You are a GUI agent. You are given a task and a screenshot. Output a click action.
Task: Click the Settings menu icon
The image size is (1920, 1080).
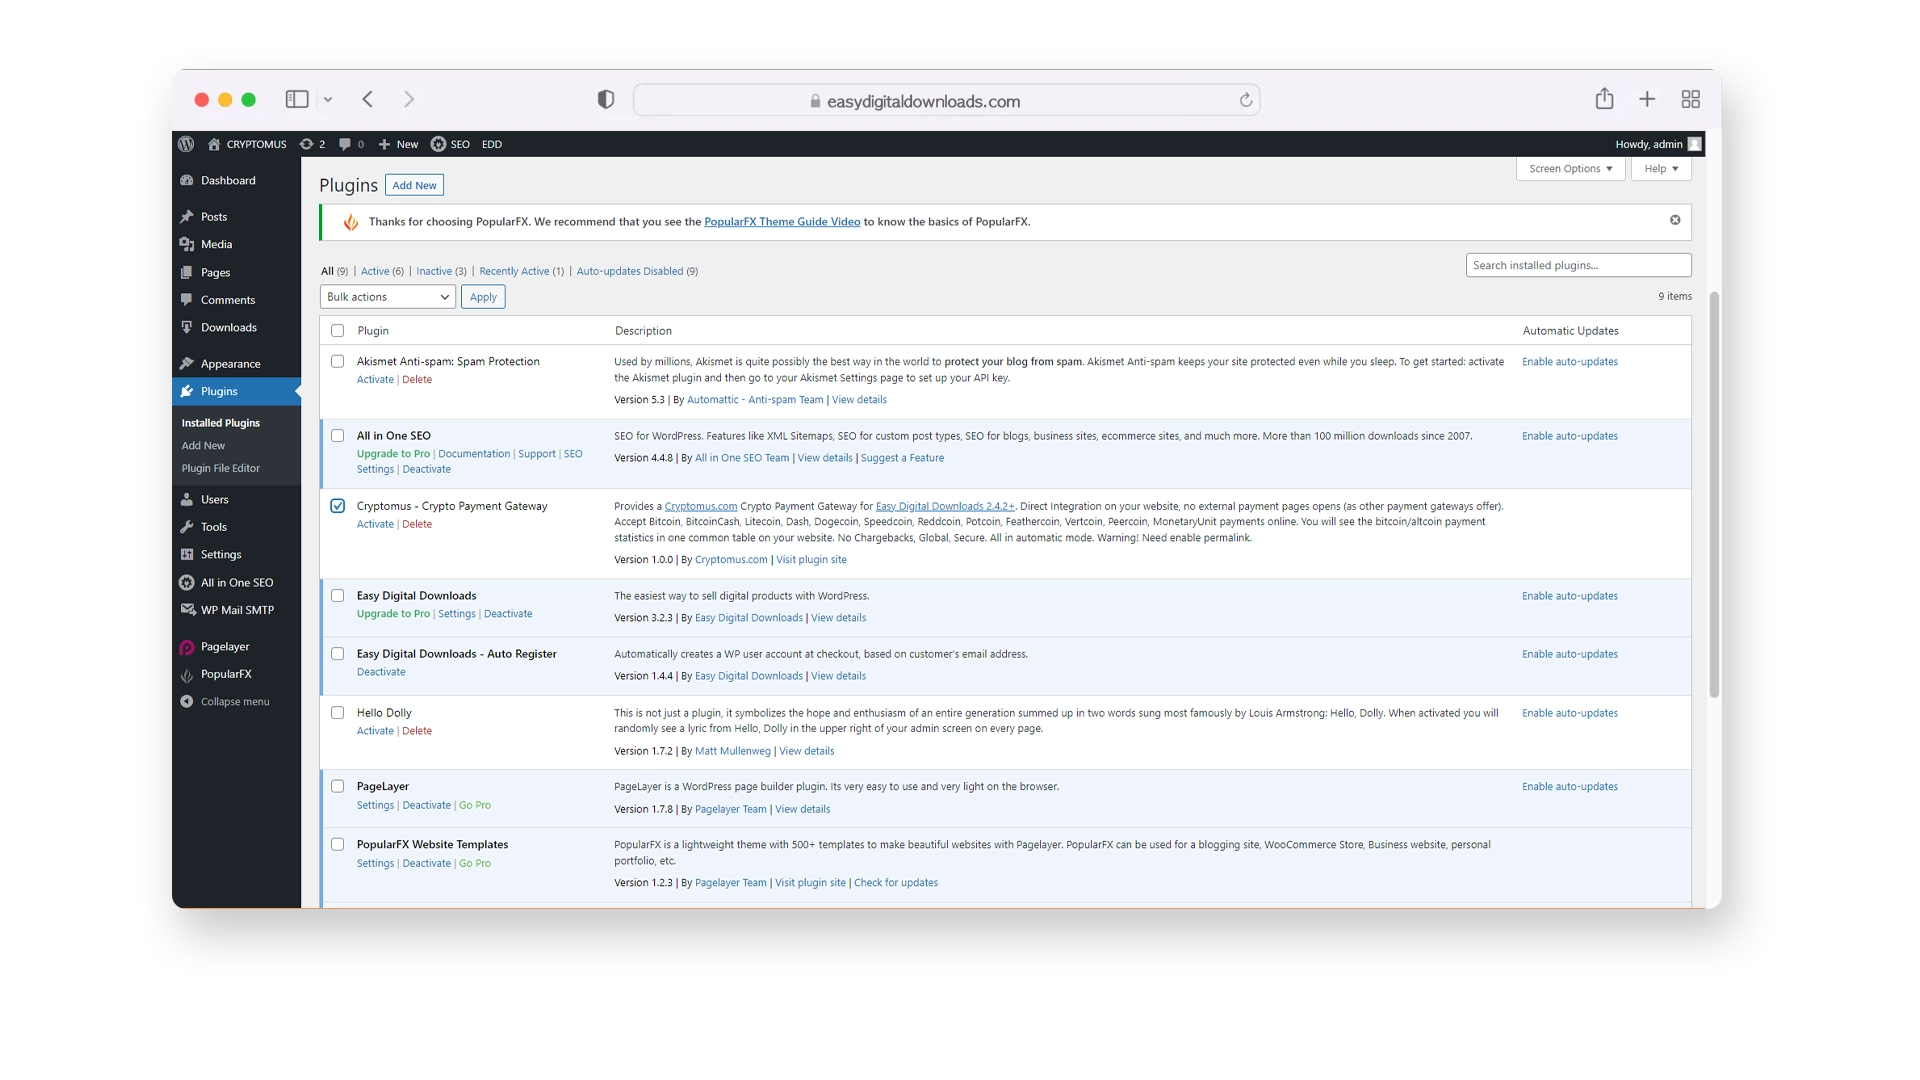(x=187, y=554)
